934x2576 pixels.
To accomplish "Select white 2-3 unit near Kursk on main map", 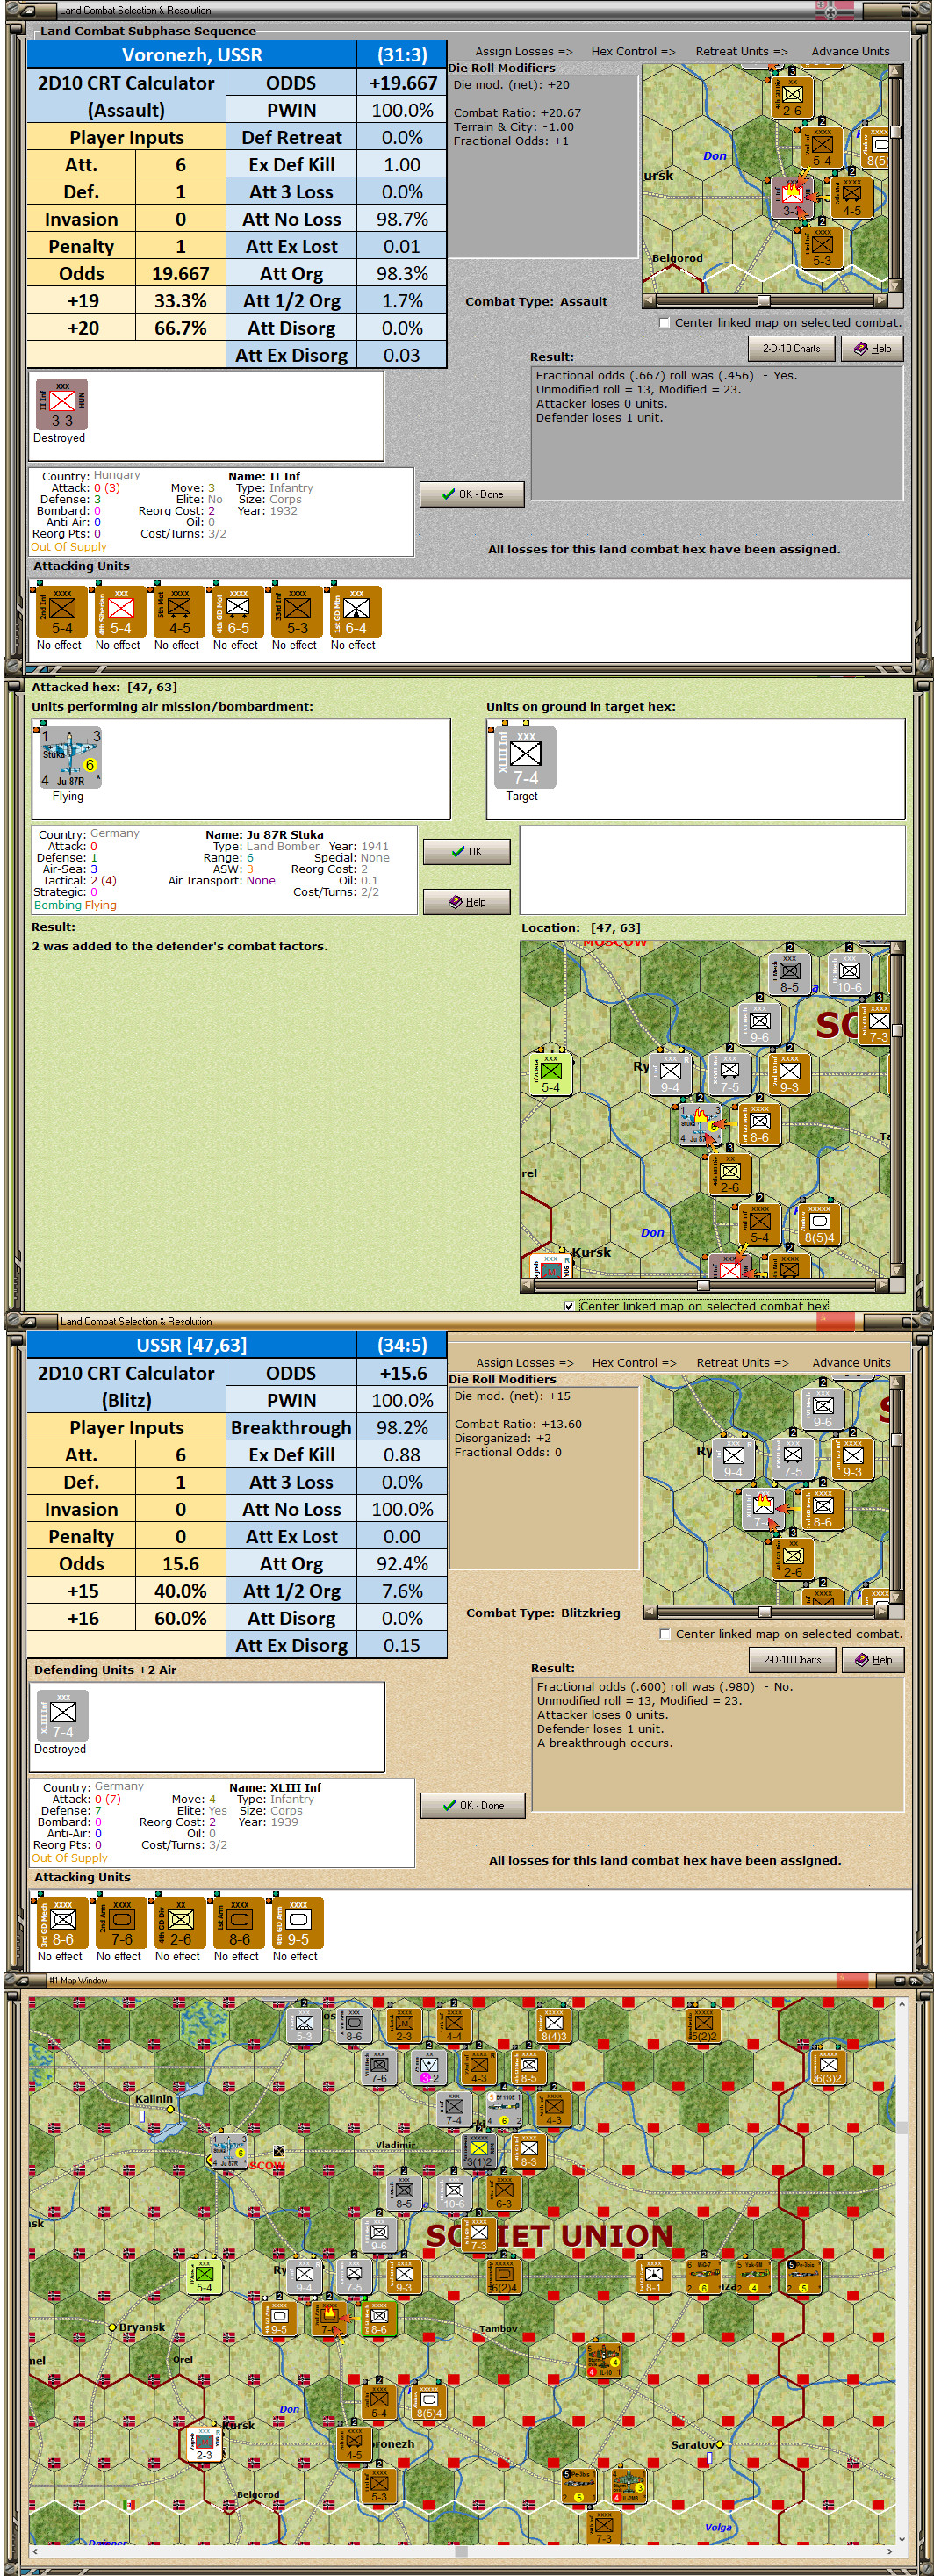I will coord(204,2444).
